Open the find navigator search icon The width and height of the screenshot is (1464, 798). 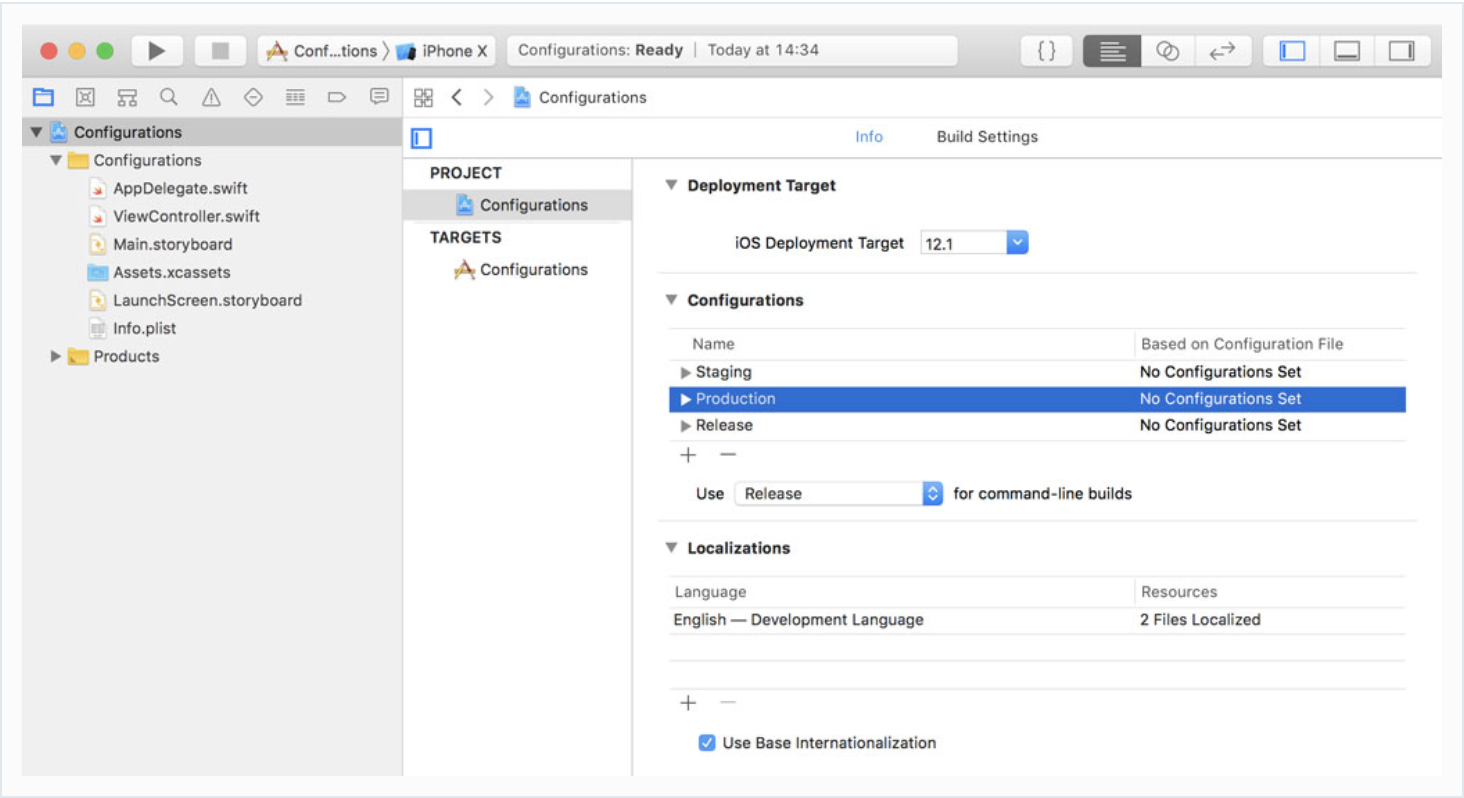coord(169,97)
